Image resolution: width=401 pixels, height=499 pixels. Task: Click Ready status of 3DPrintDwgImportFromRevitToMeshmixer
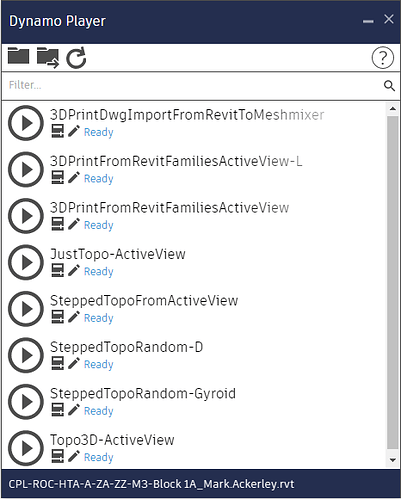point(99,132)
